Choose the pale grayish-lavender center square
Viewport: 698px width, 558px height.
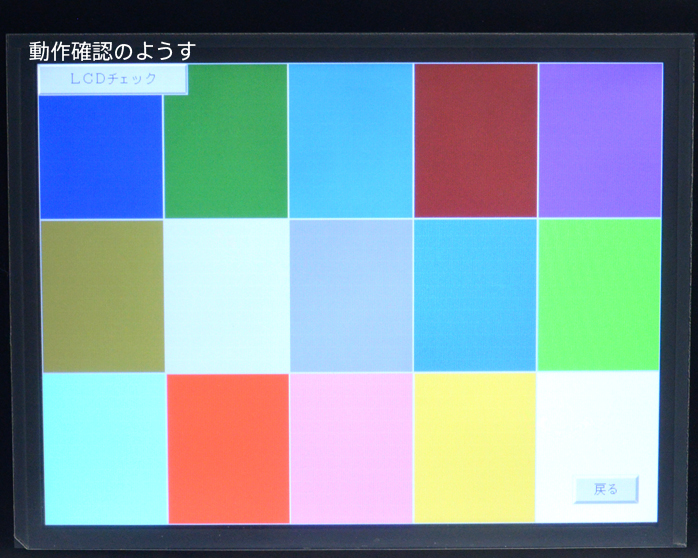[351, 296]
